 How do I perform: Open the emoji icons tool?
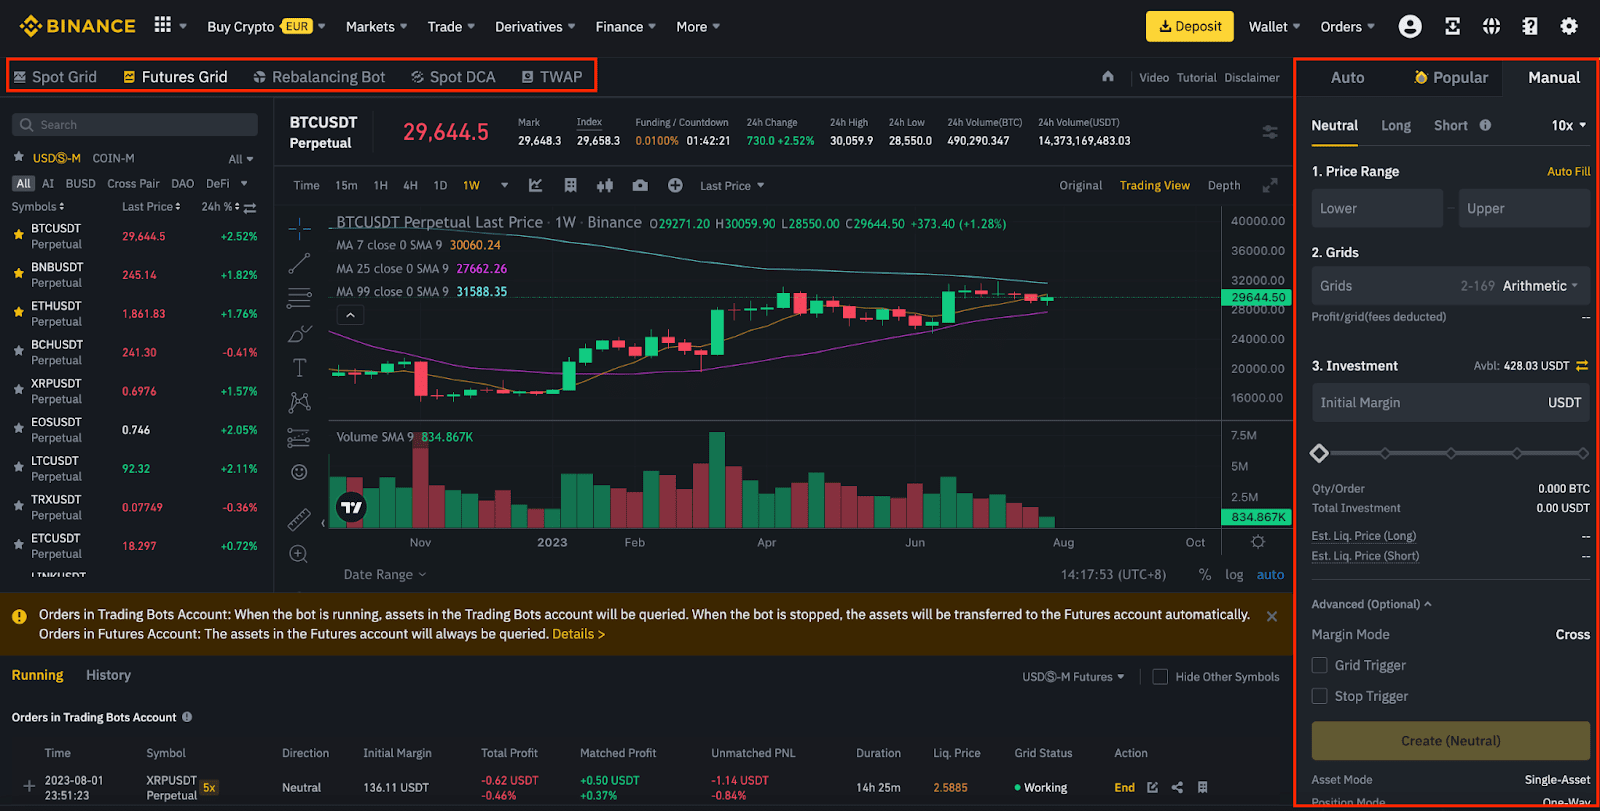299,472
